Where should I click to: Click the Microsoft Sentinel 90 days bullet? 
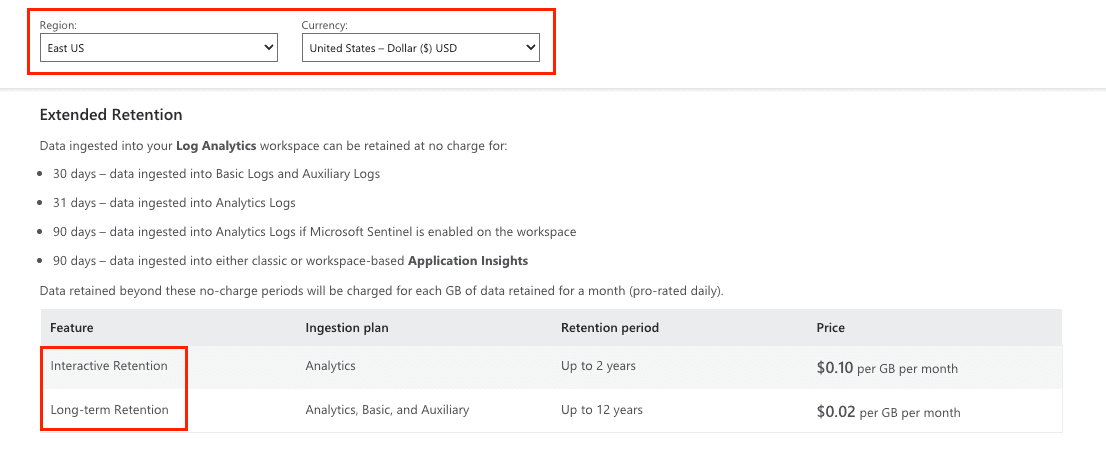coord(314,232)
